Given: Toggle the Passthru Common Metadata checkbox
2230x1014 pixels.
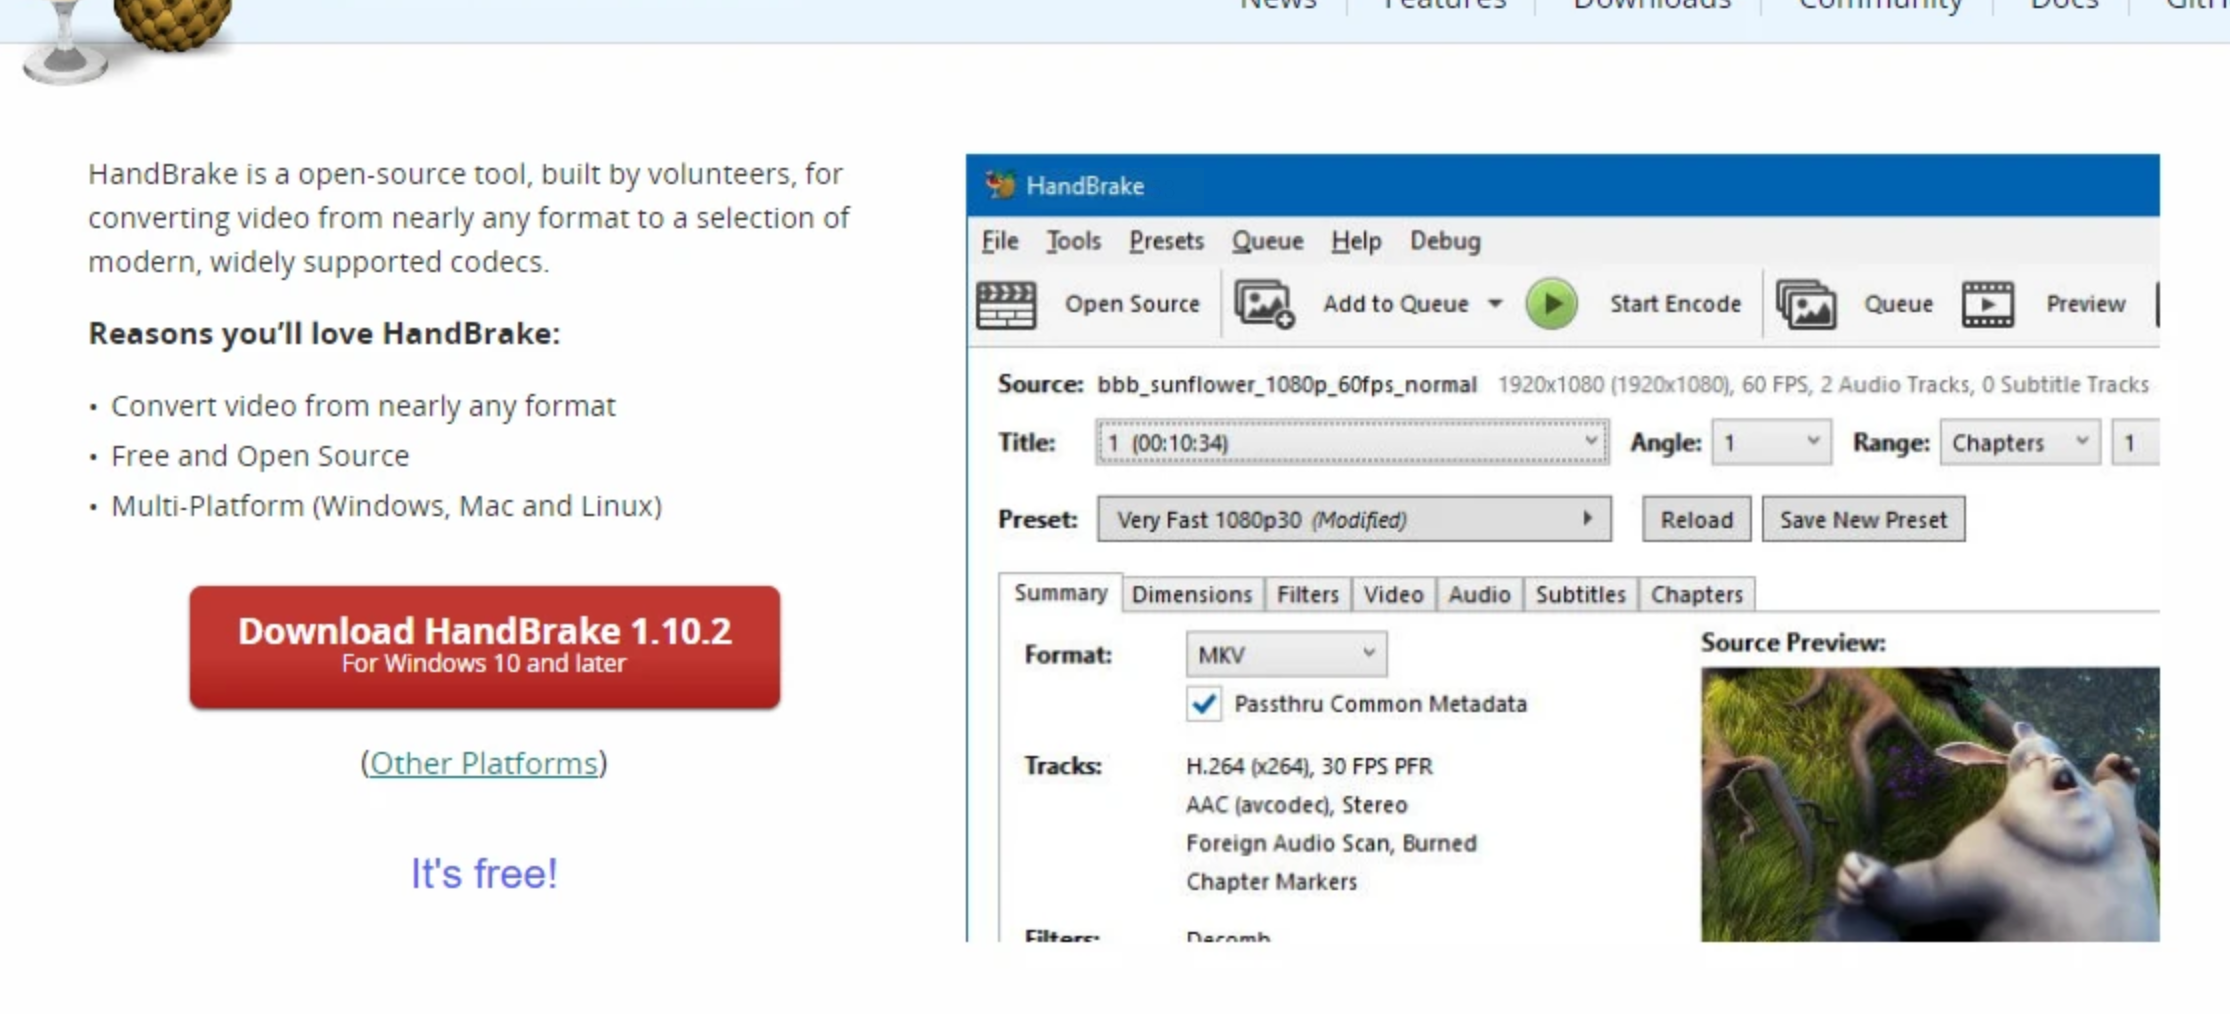Looking at the screenshot, I should tap(1204, 704).
